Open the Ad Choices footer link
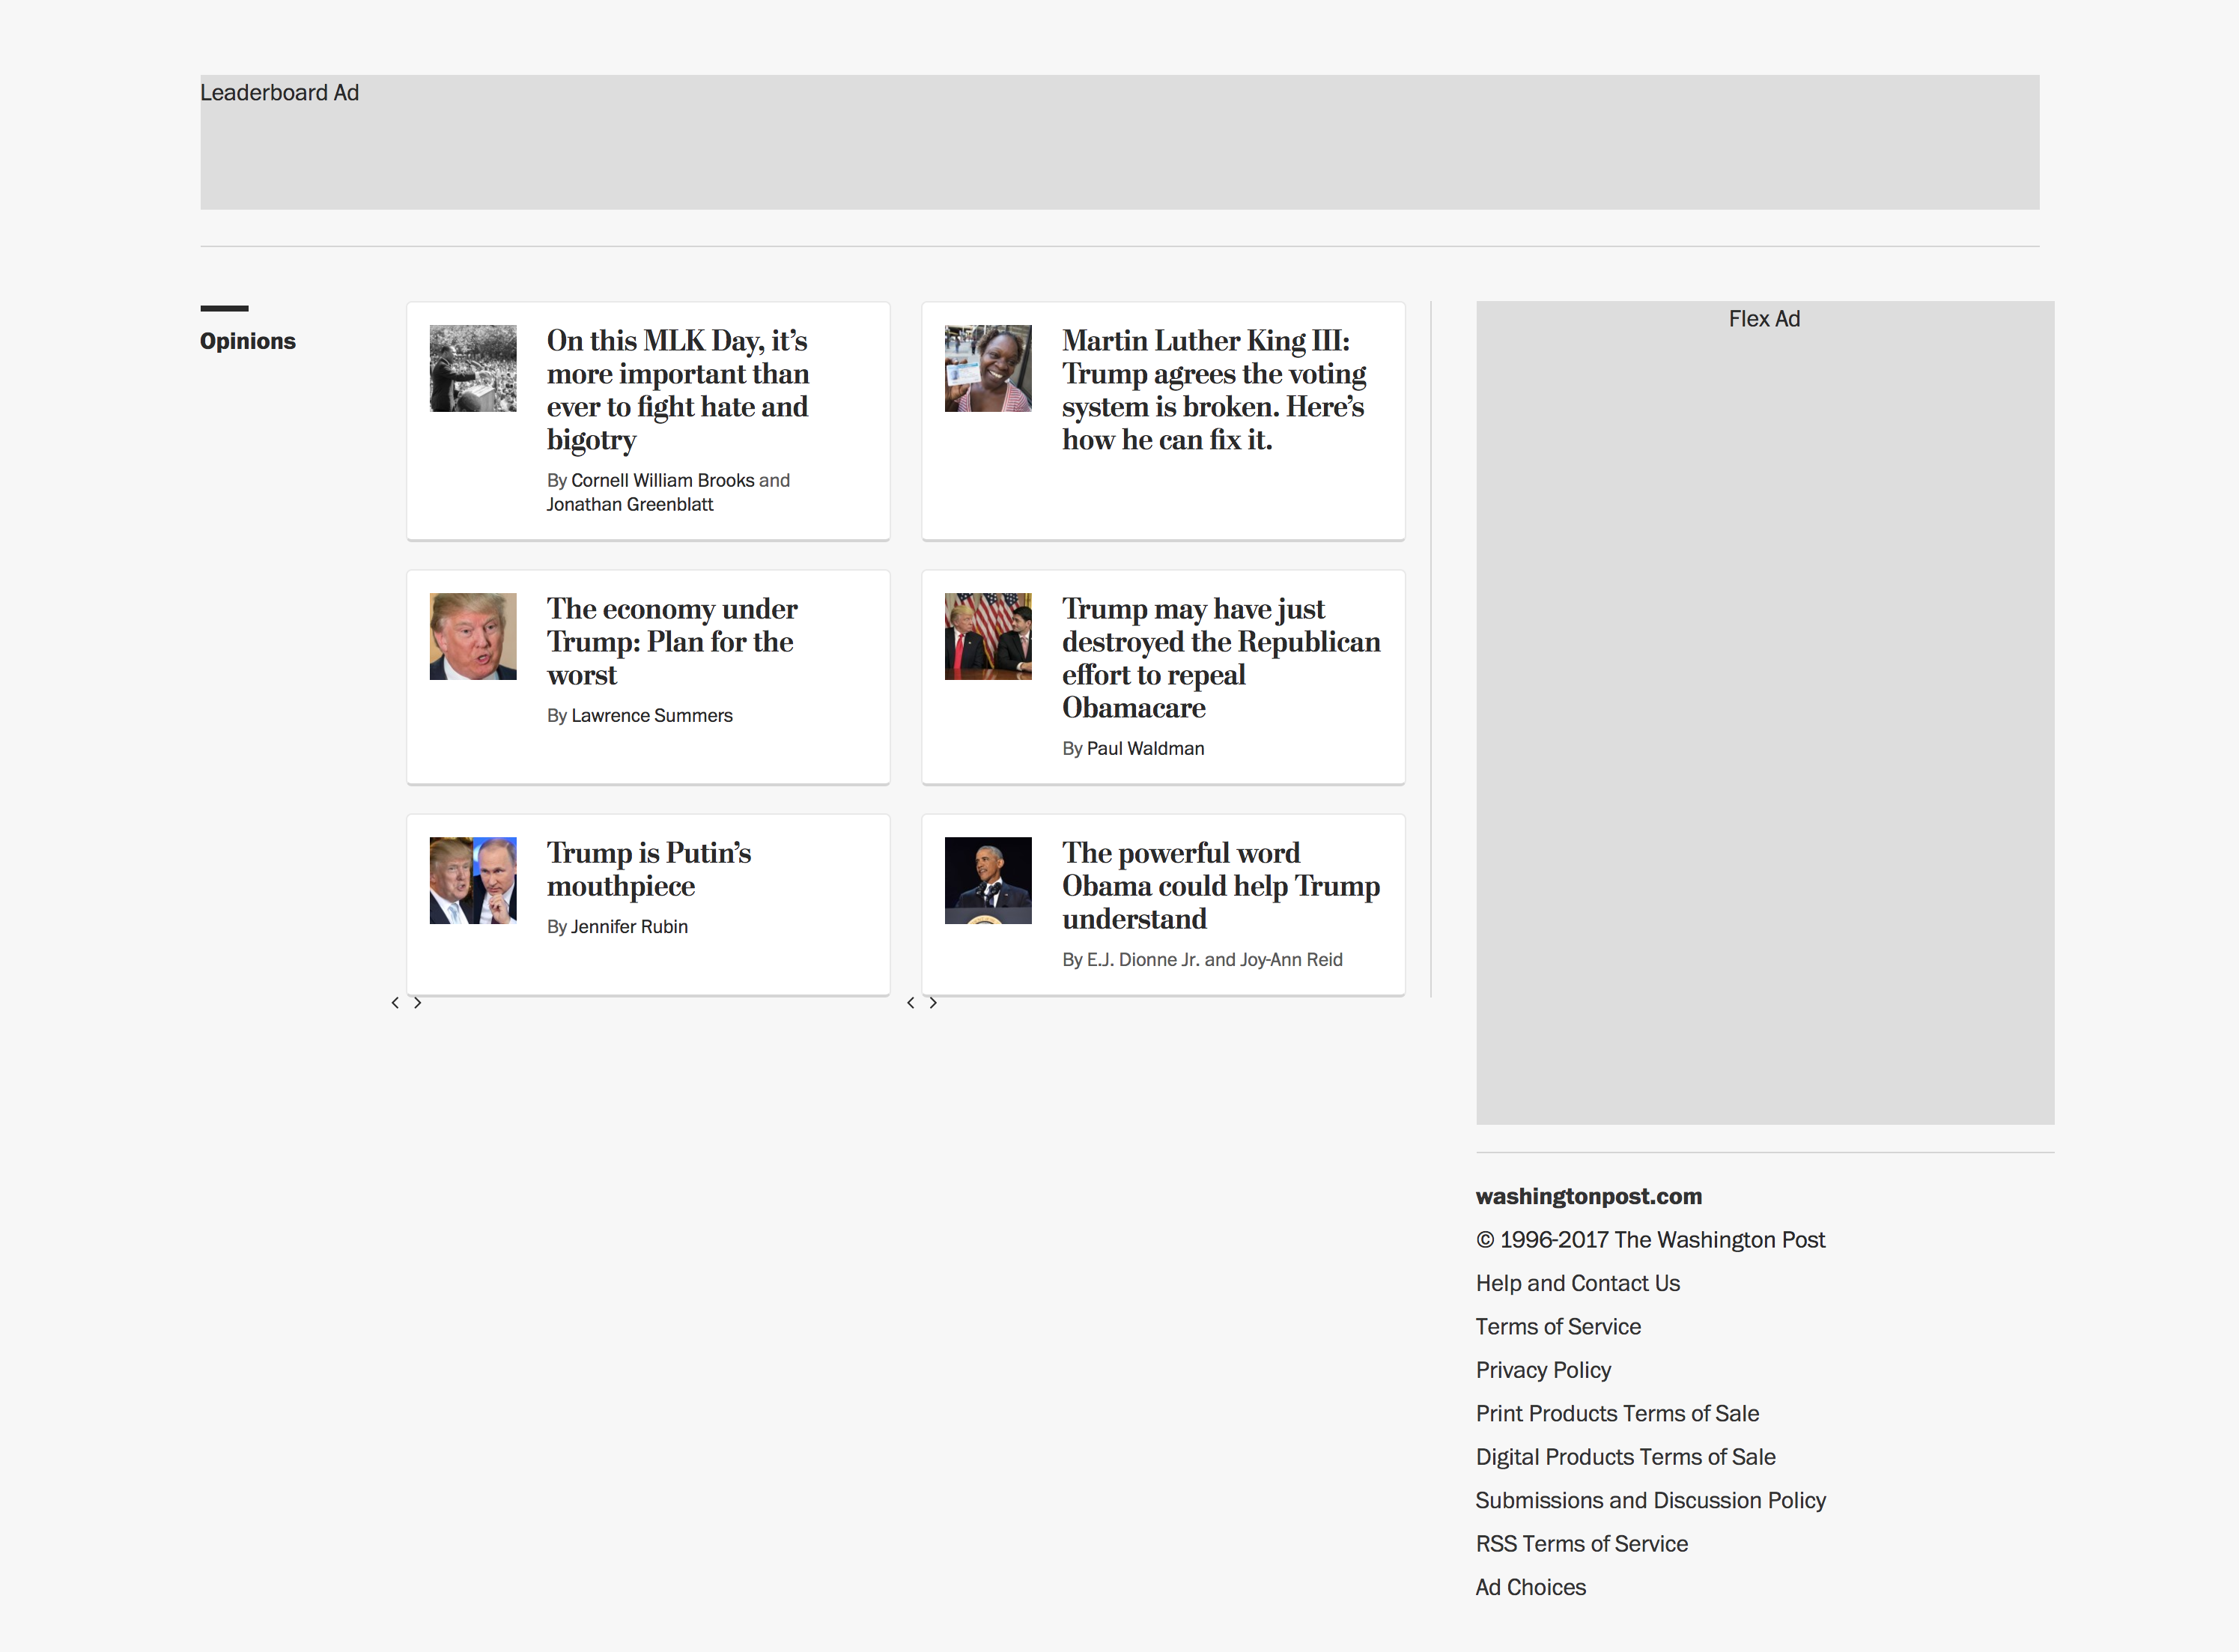This screenshot has width=2239, height=1652. pyautogui.click(x=1530, y=1587)
